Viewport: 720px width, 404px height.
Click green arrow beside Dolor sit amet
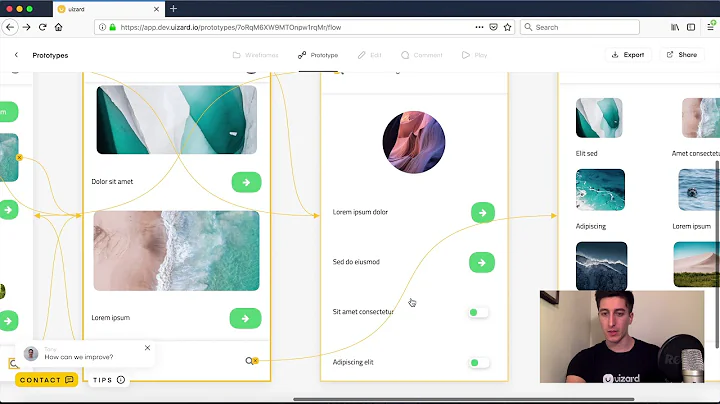(x=247, y=182)
